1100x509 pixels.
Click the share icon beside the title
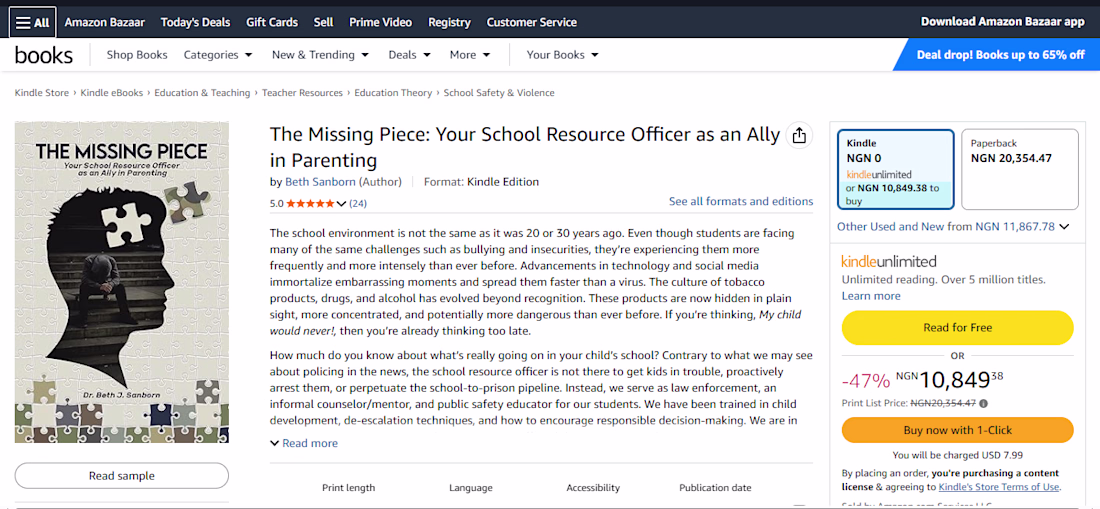[798, 136]
